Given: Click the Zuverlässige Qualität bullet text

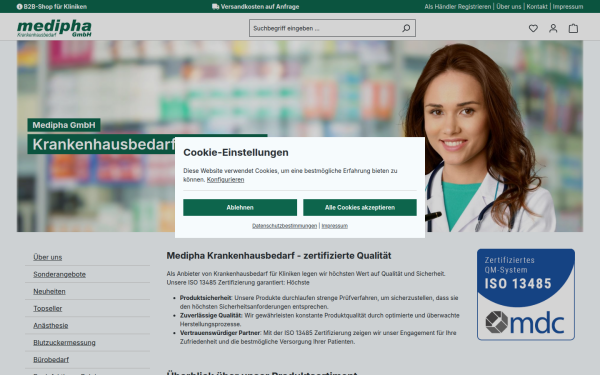Looking at the screenshot, I should pos(320,320).
